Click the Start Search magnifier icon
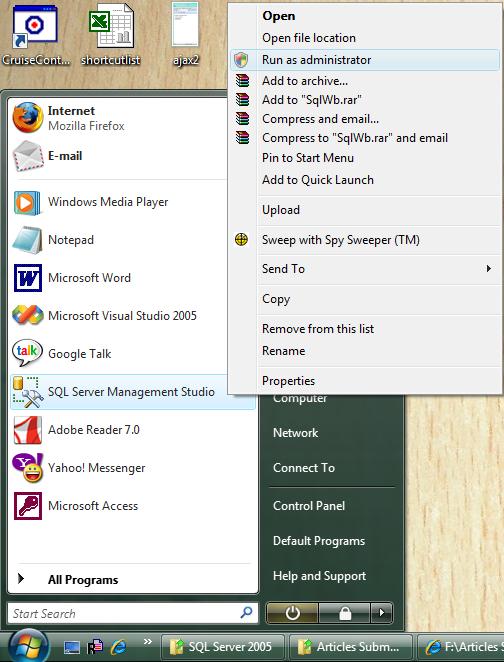This screenshot has height=662, width=504. coord(246,612)
